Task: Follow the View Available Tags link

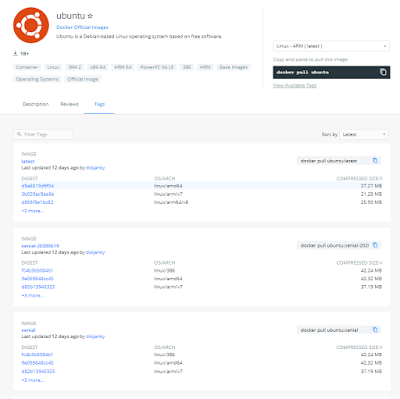Action: pos(295,85)
